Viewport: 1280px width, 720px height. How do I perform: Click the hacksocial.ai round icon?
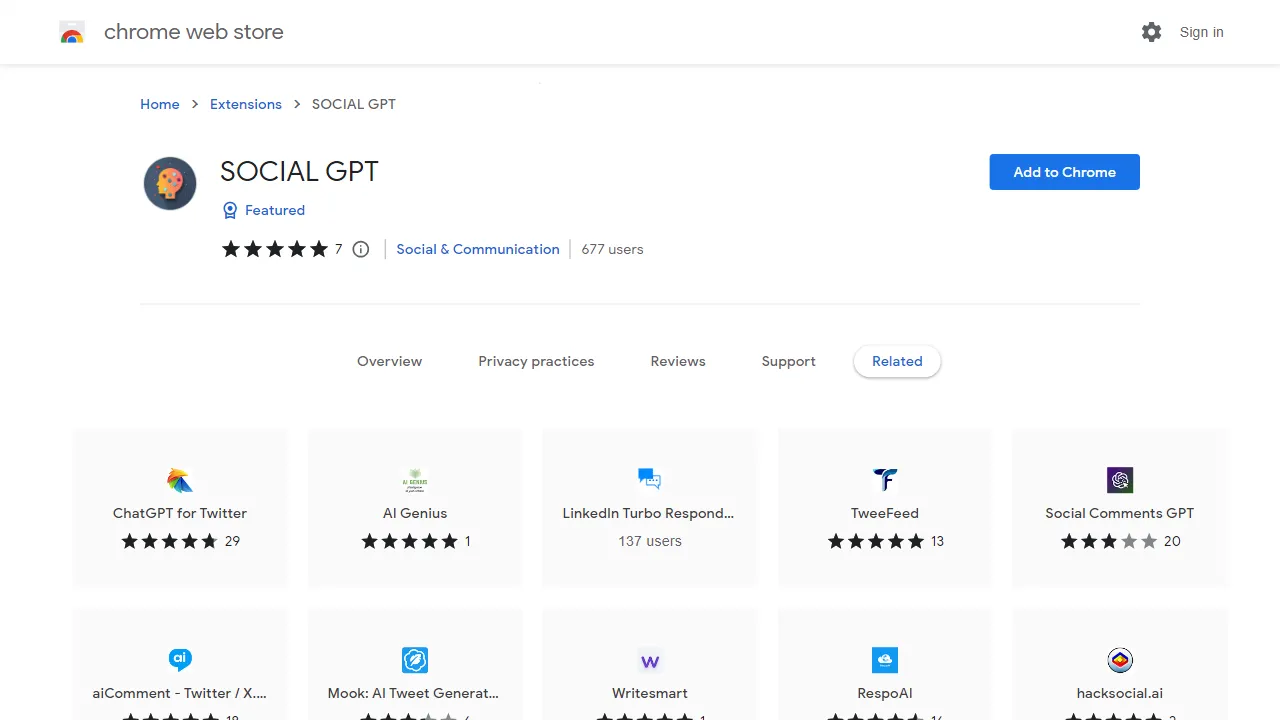coord(1120,660)
